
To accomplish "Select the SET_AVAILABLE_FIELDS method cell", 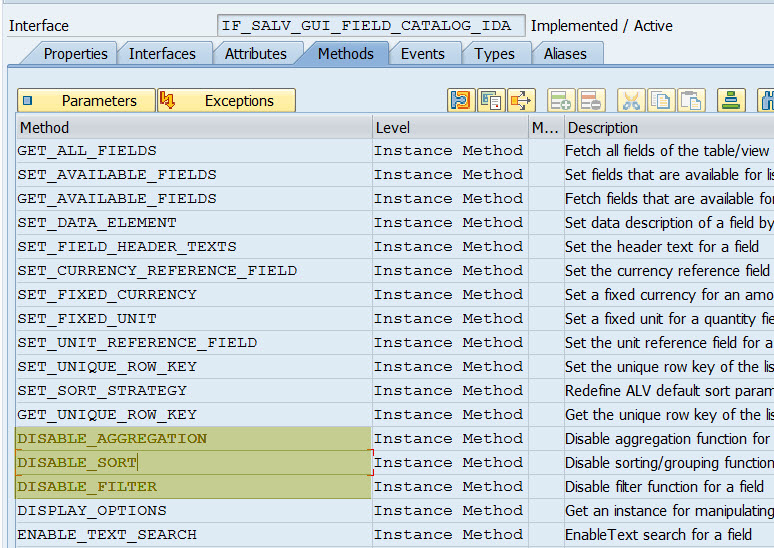I will point(194,175).
